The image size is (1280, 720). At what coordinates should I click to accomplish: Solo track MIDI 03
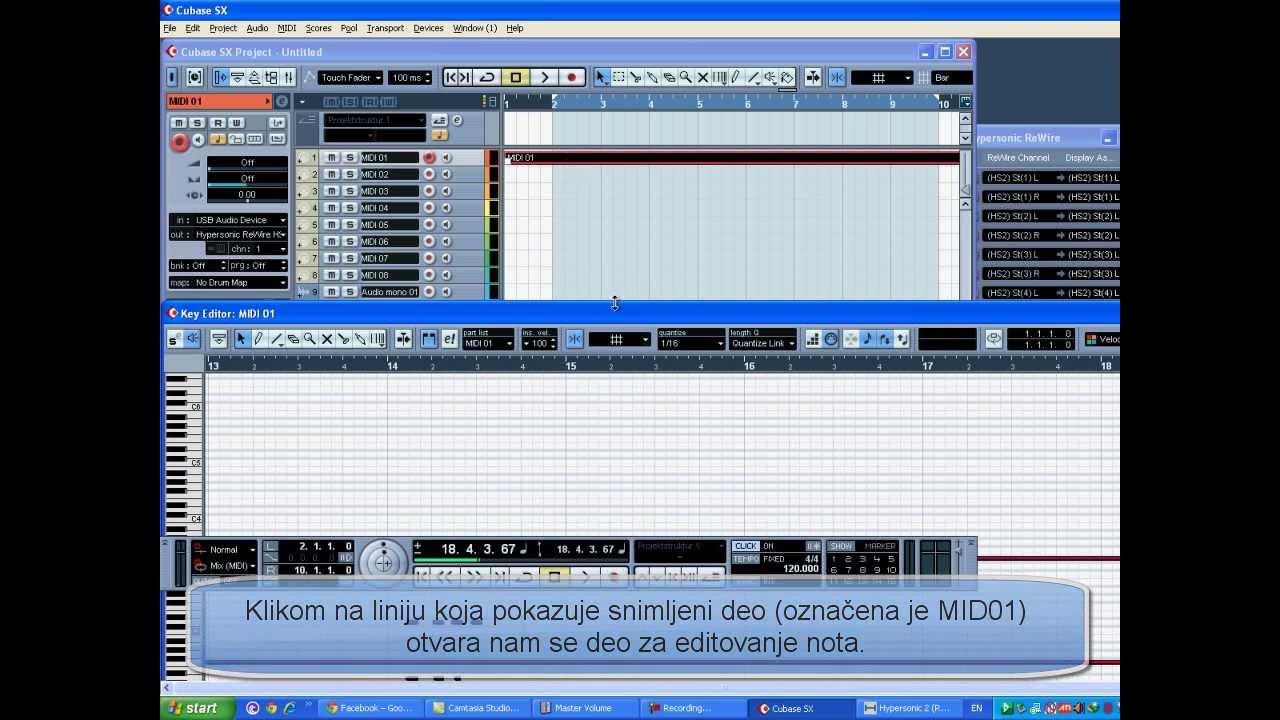349,191
